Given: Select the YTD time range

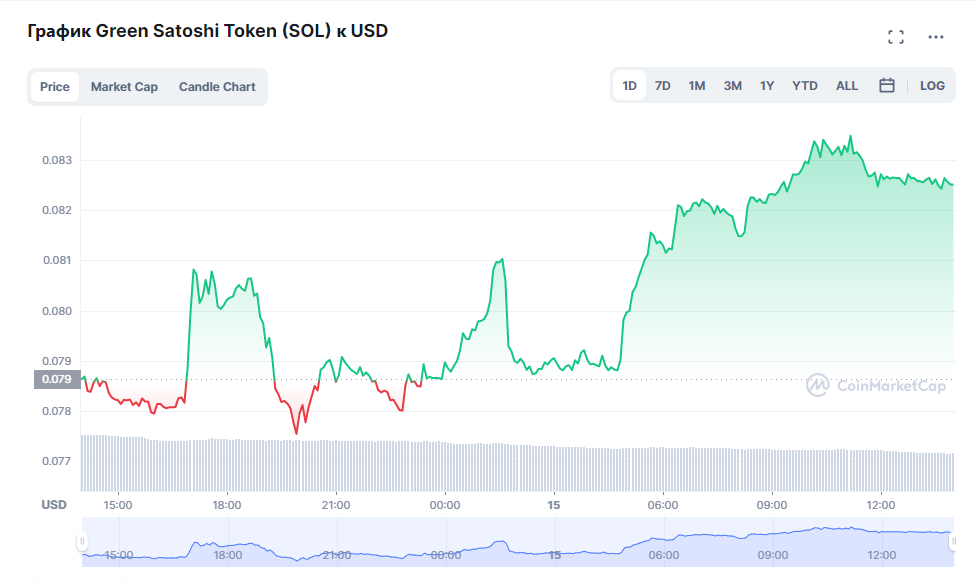Looking at the screenshot, I should (804, 86).
